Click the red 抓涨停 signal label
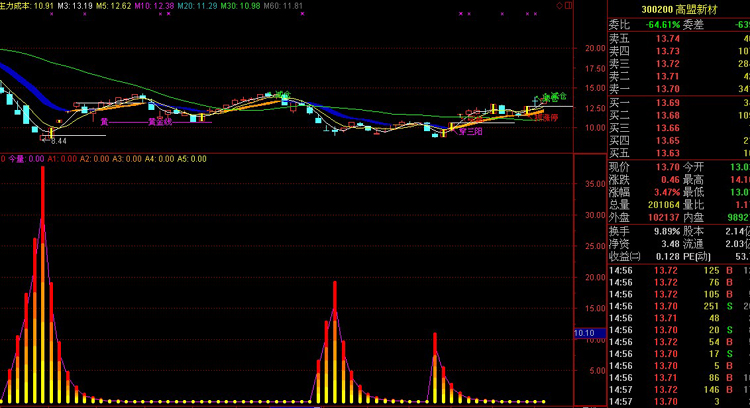Screen dimensions: 750x408 point(546,117)
